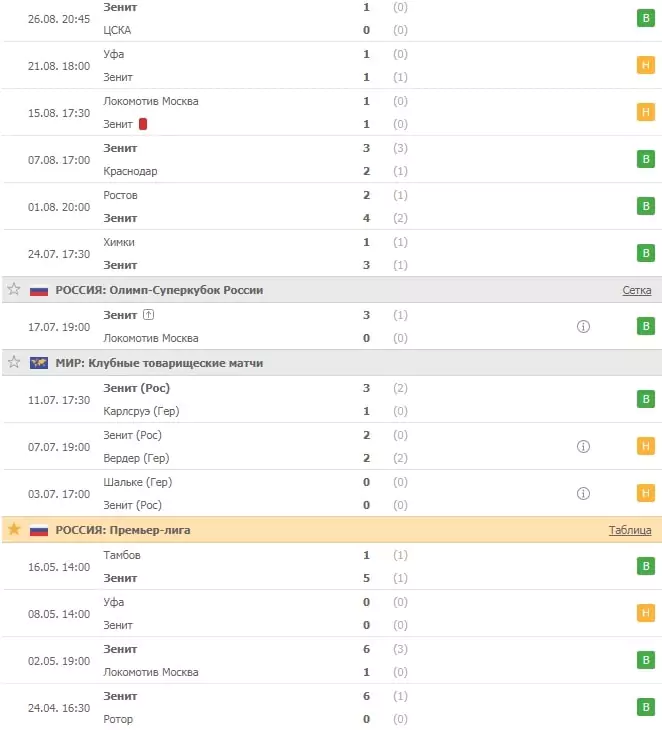The width and height of the screenshot is (662, 730).
Task: Click world flag icon in Клубные товарищеские header
Action: [39, 363]
